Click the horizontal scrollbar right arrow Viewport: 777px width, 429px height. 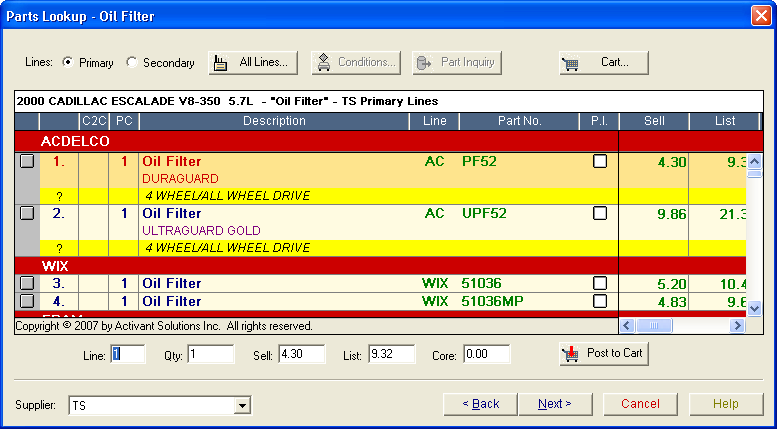(738, 325)
